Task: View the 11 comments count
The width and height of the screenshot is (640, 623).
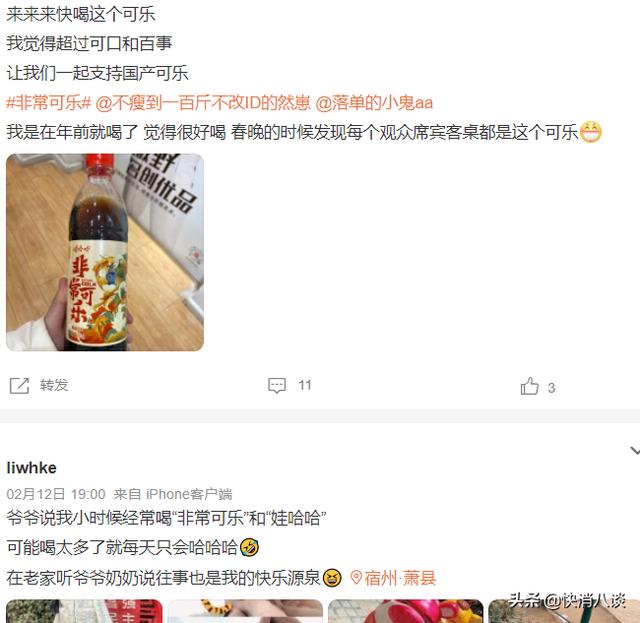Action: (x=305, y=385)
